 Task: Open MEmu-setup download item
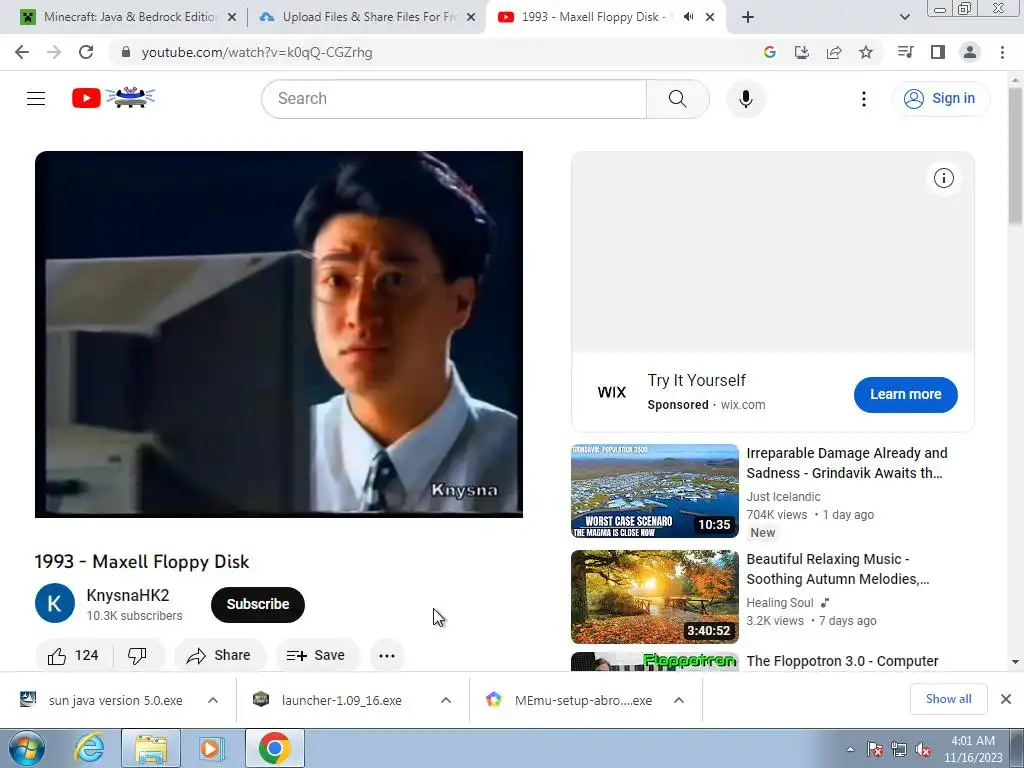click(x=569, y=700)
